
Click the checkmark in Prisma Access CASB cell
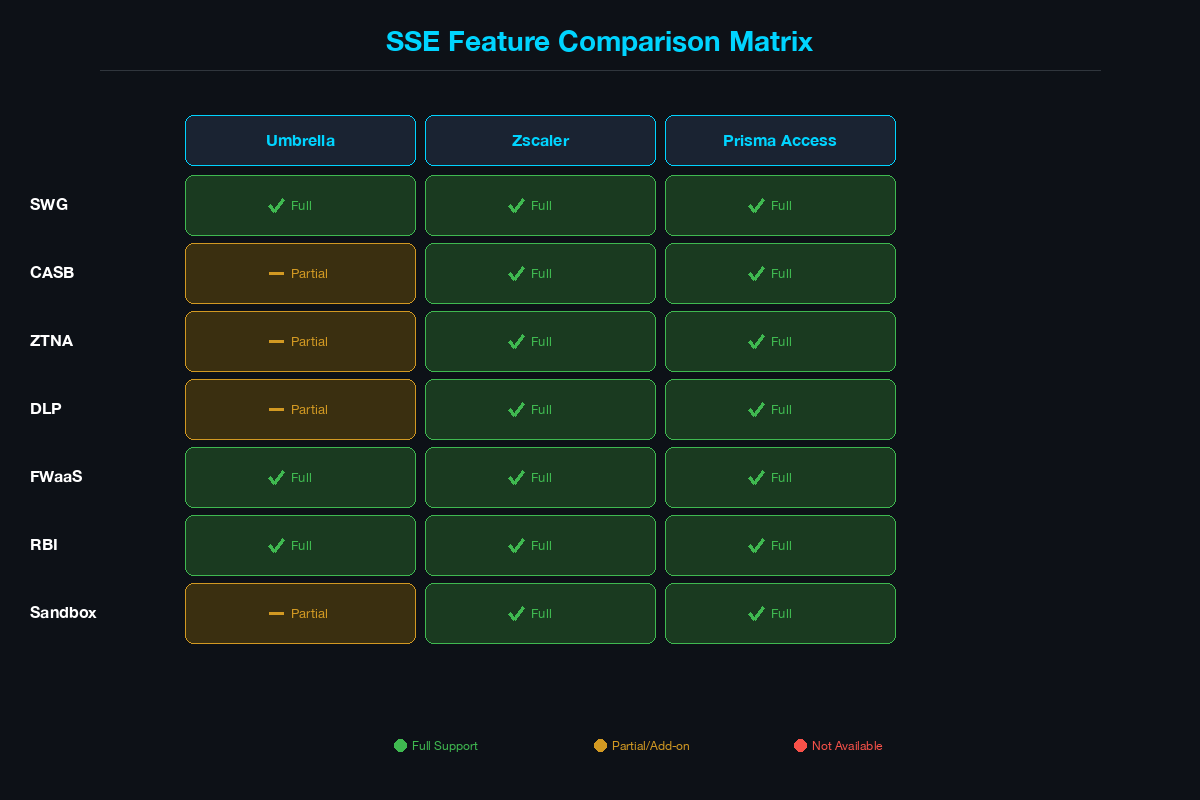[x=757, y=273]
